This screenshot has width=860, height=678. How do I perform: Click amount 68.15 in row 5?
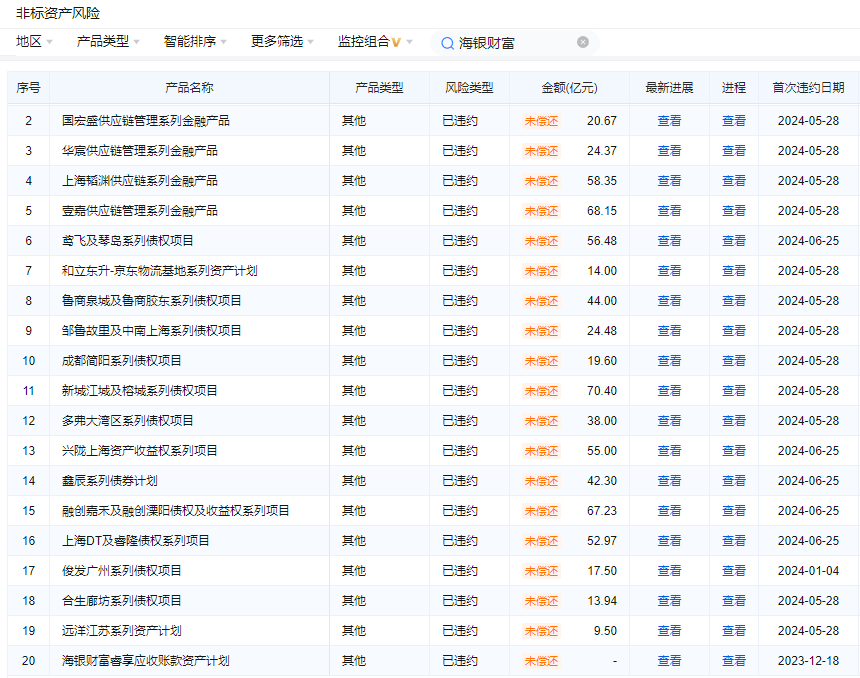(602, 211)
